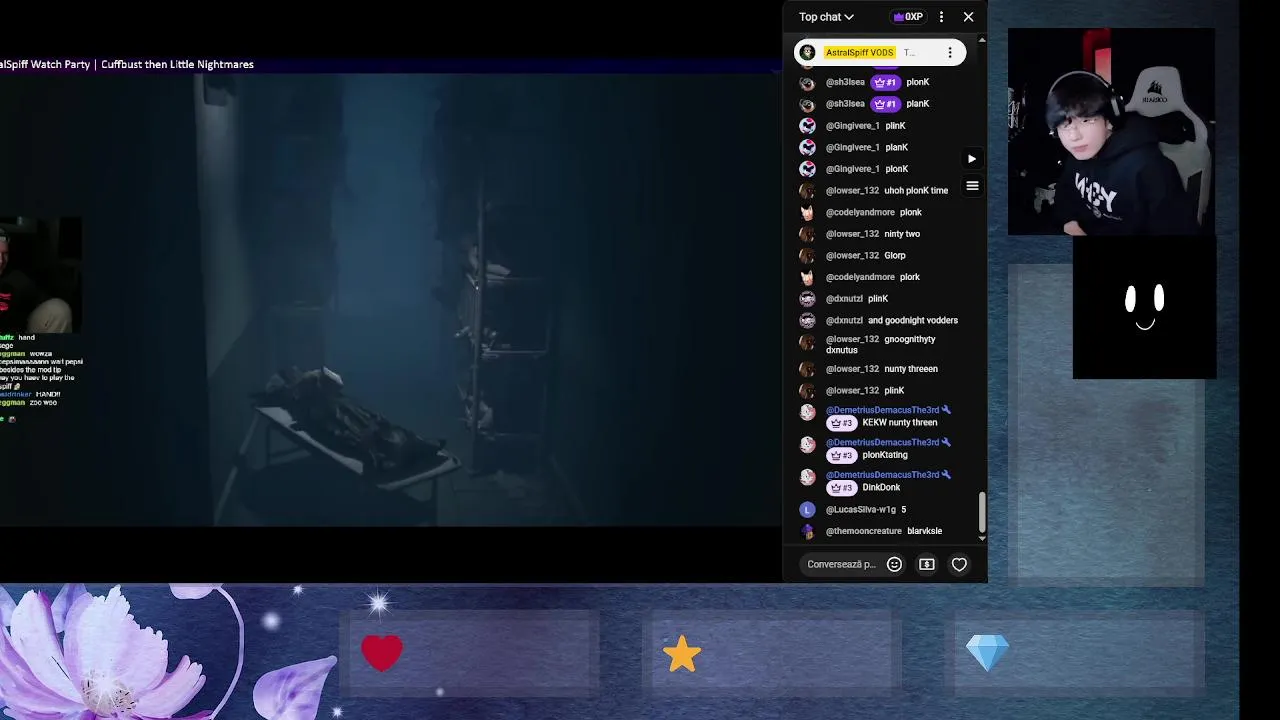This screenshot has width=1280, height=720.
Task: Click @Gingivere_1 avatar on planK message
Action: 807,148
